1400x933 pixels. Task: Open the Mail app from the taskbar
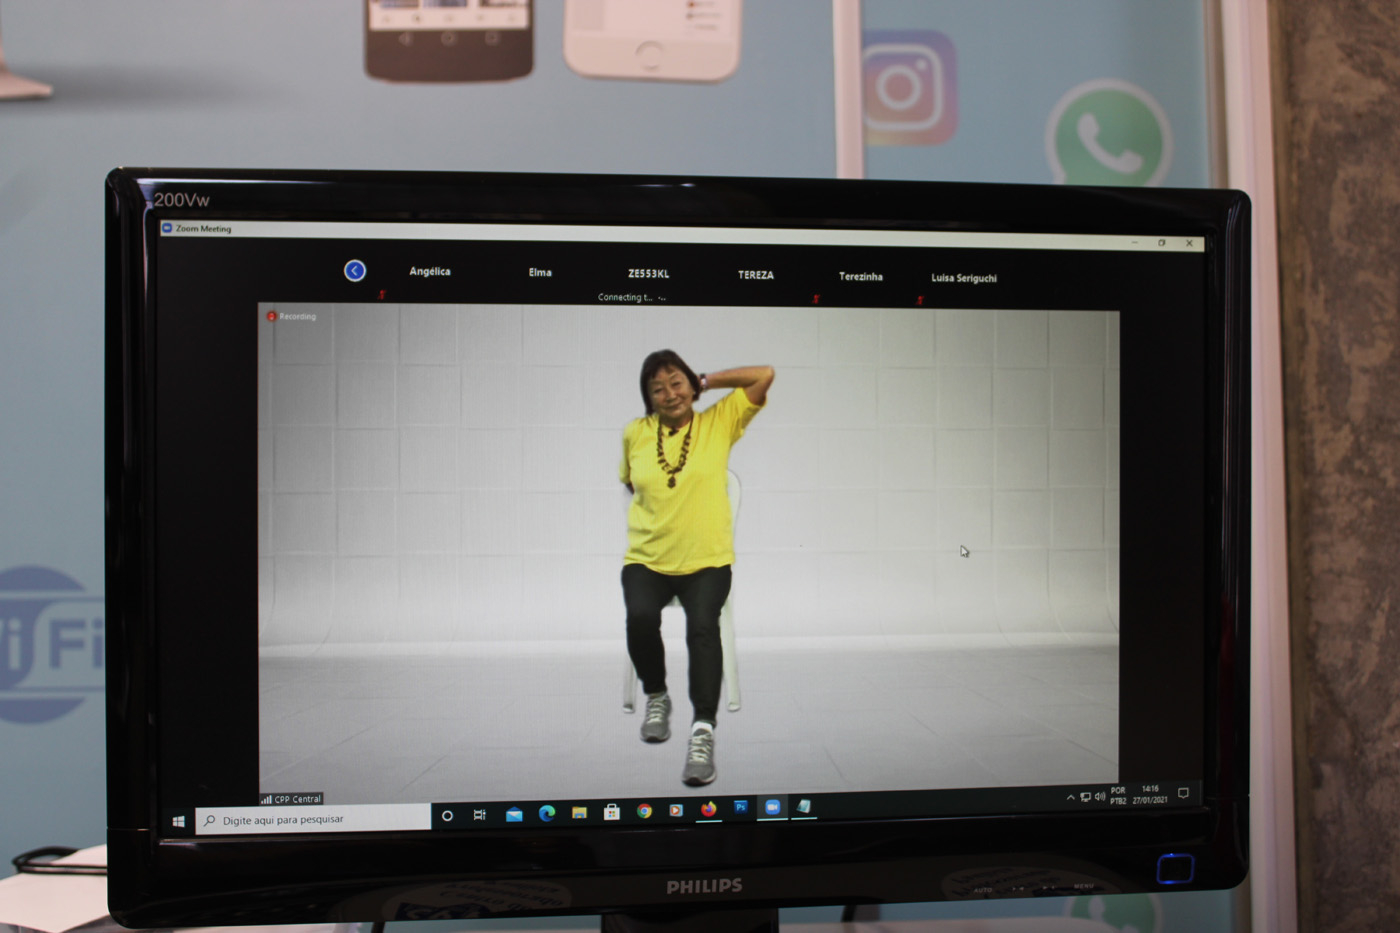tap(514, 814)
